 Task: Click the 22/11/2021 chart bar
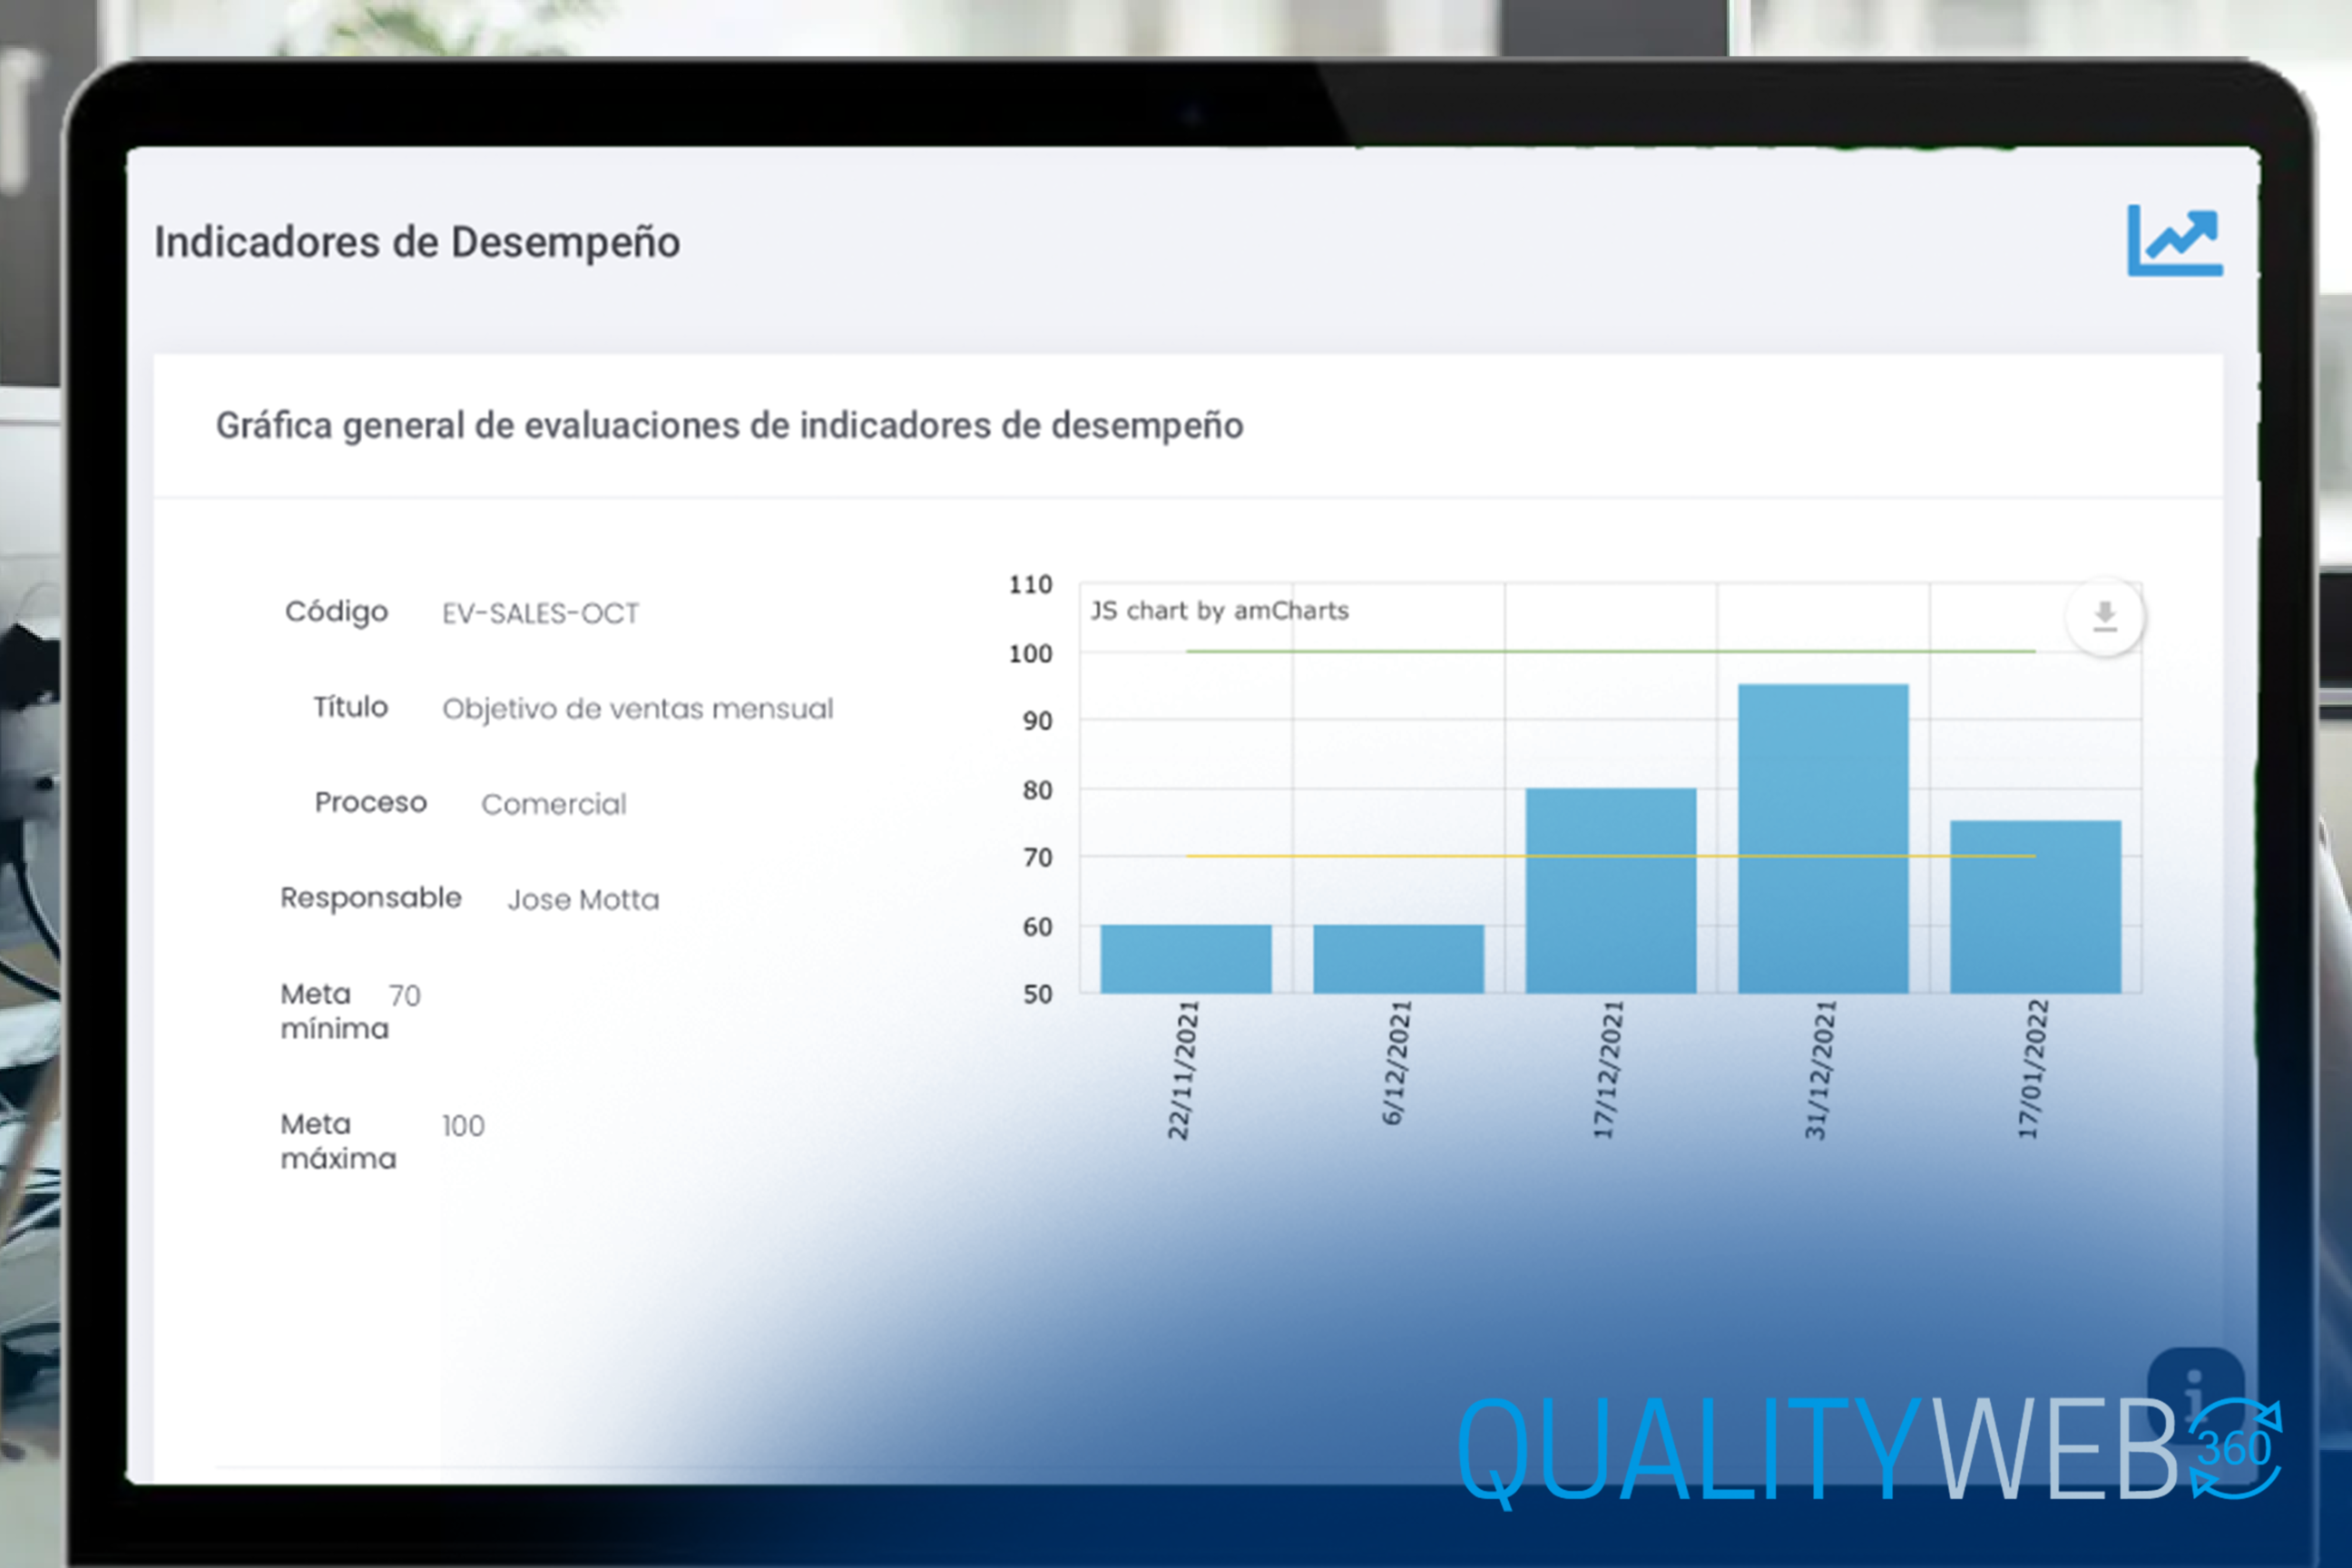pyautogui.click(x=1186, y=958)
